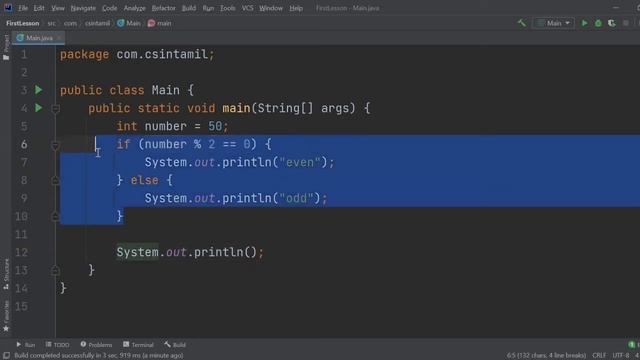This screenshot has width=640, height=360.
Task: Open the Run menu
Action: click(208, 8)
